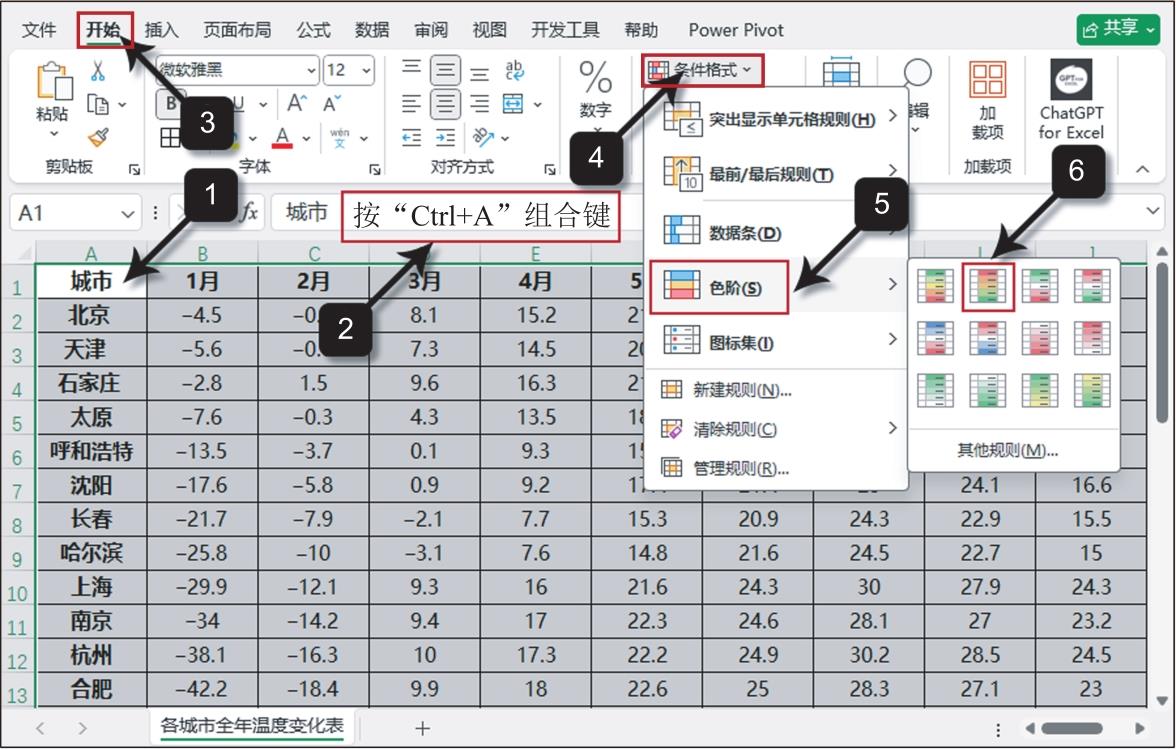Expand the Name Box dropdown next to A1
The width and height of the screenshot is (1176, 749).
pos(128,213)
